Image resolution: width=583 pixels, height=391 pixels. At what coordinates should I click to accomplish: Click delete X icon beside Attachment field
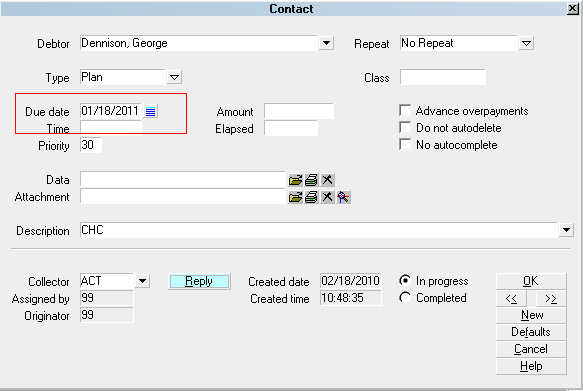327,197
